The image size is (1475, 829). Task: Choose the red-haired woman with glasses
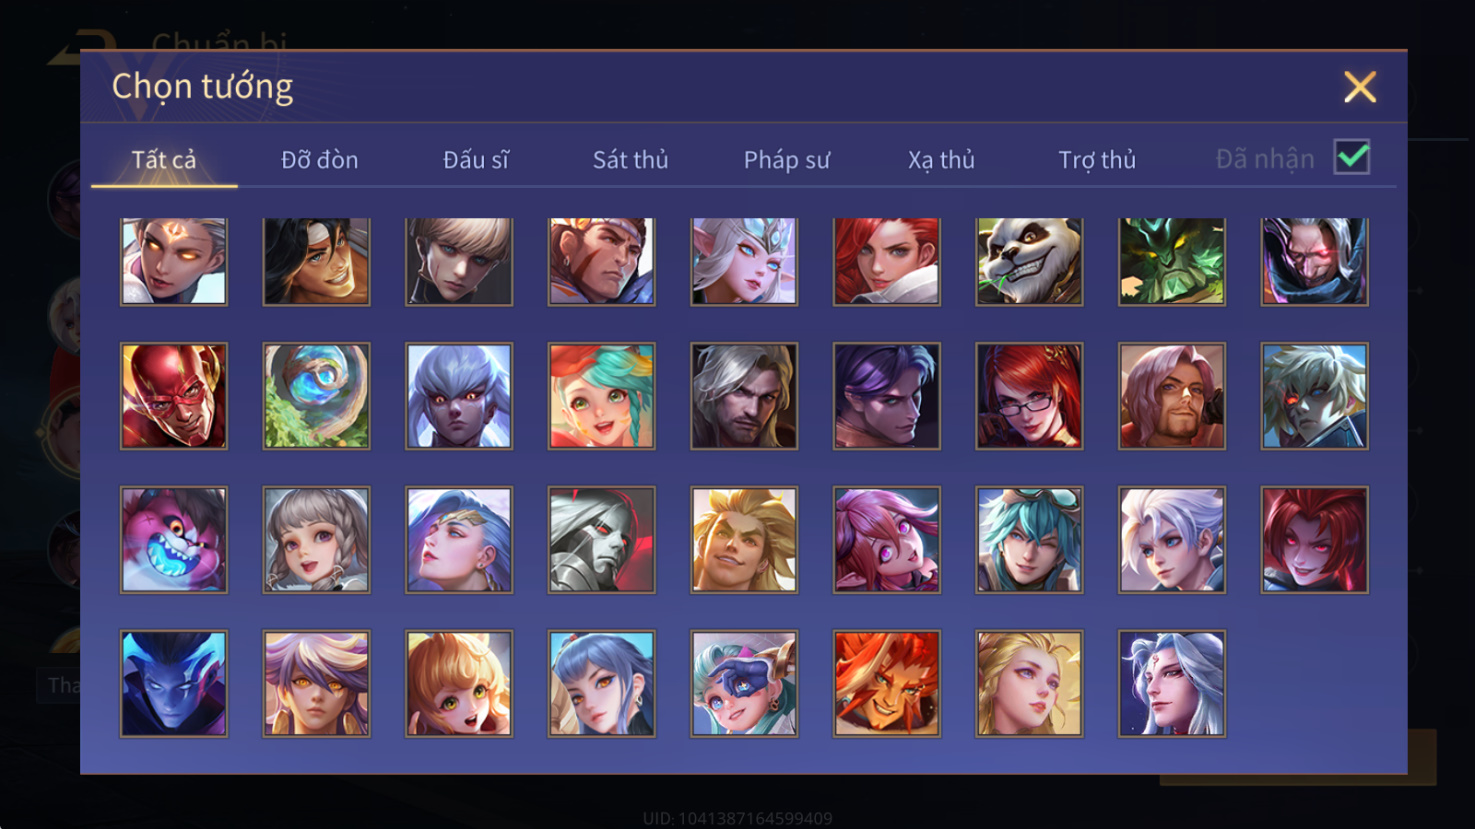point(1029,396)
